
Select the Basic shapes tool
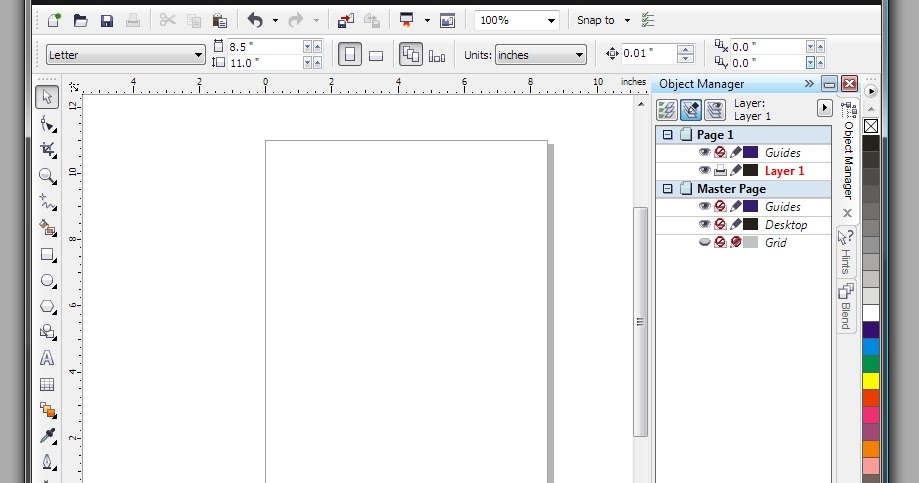tap(47, 332)
